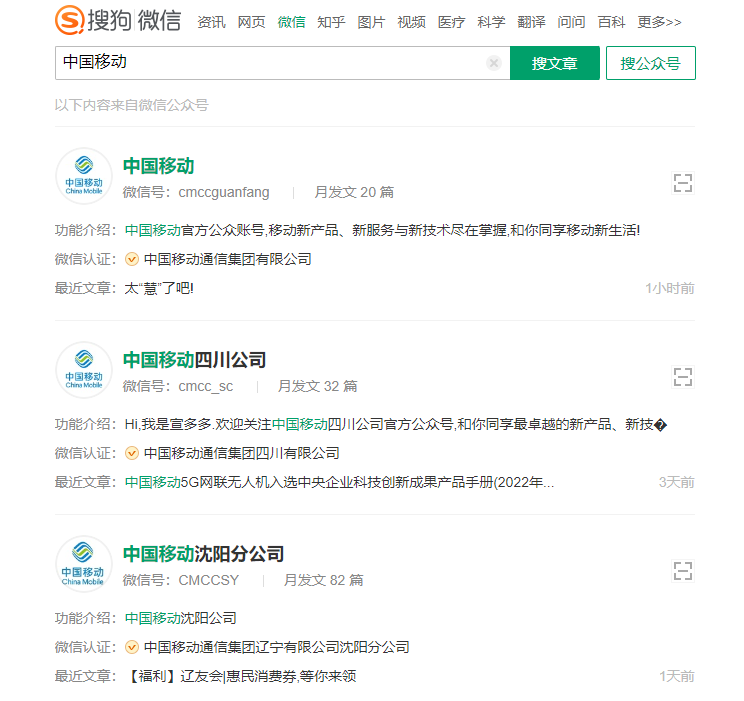Viewport: 744px width, 701px height.
Task: Open the 翻译 tab
Action: click(x=531, y=22)
